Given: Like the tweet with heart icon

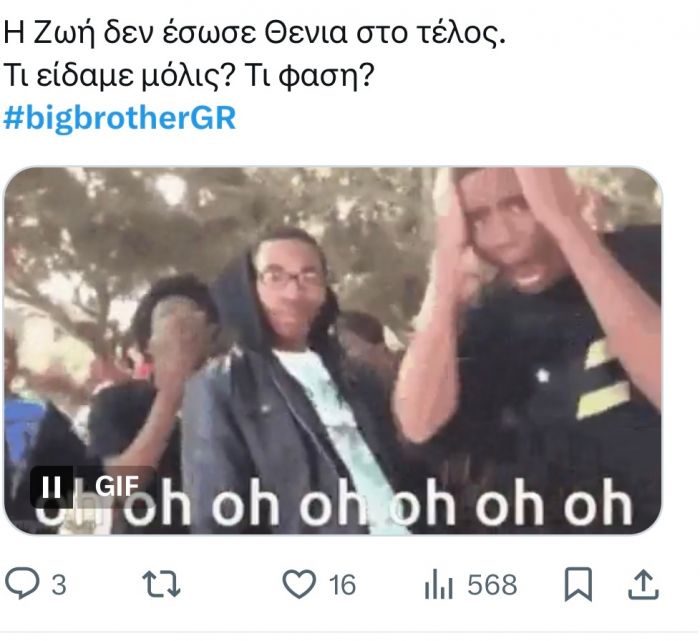Looking at the screenshot, I should pos(299,584).
